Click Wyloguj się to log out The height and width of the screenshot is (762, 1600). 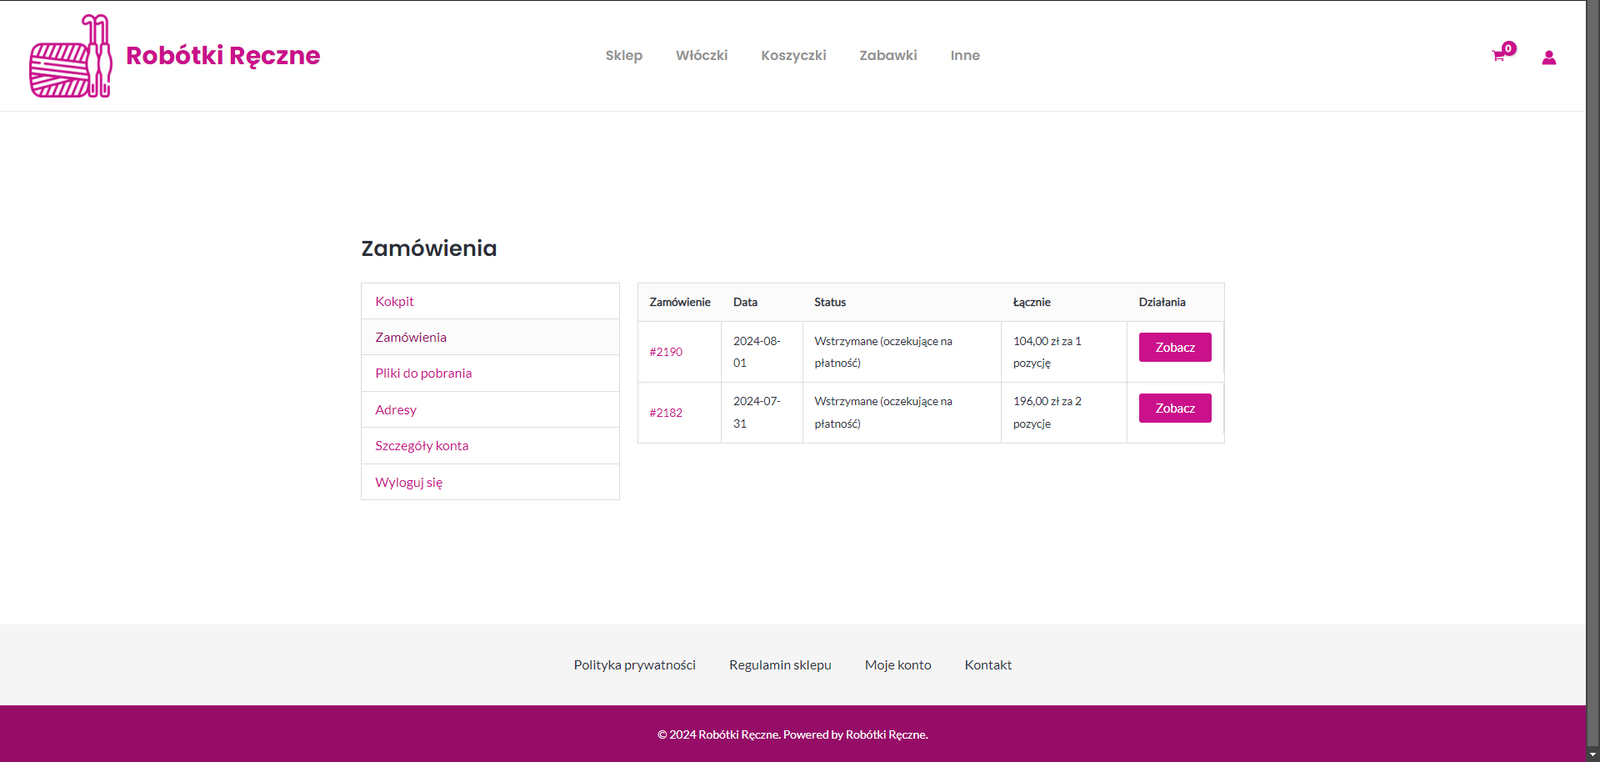pyautogui.click(x=408, y=482)
